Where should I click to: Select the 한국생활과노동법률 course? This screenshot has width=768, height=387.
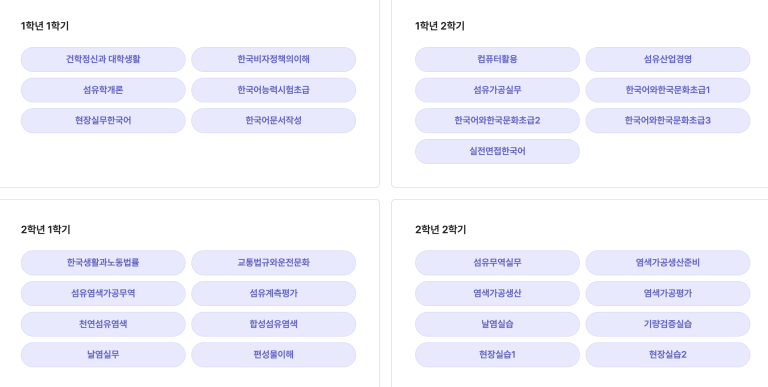click(103, 263)
